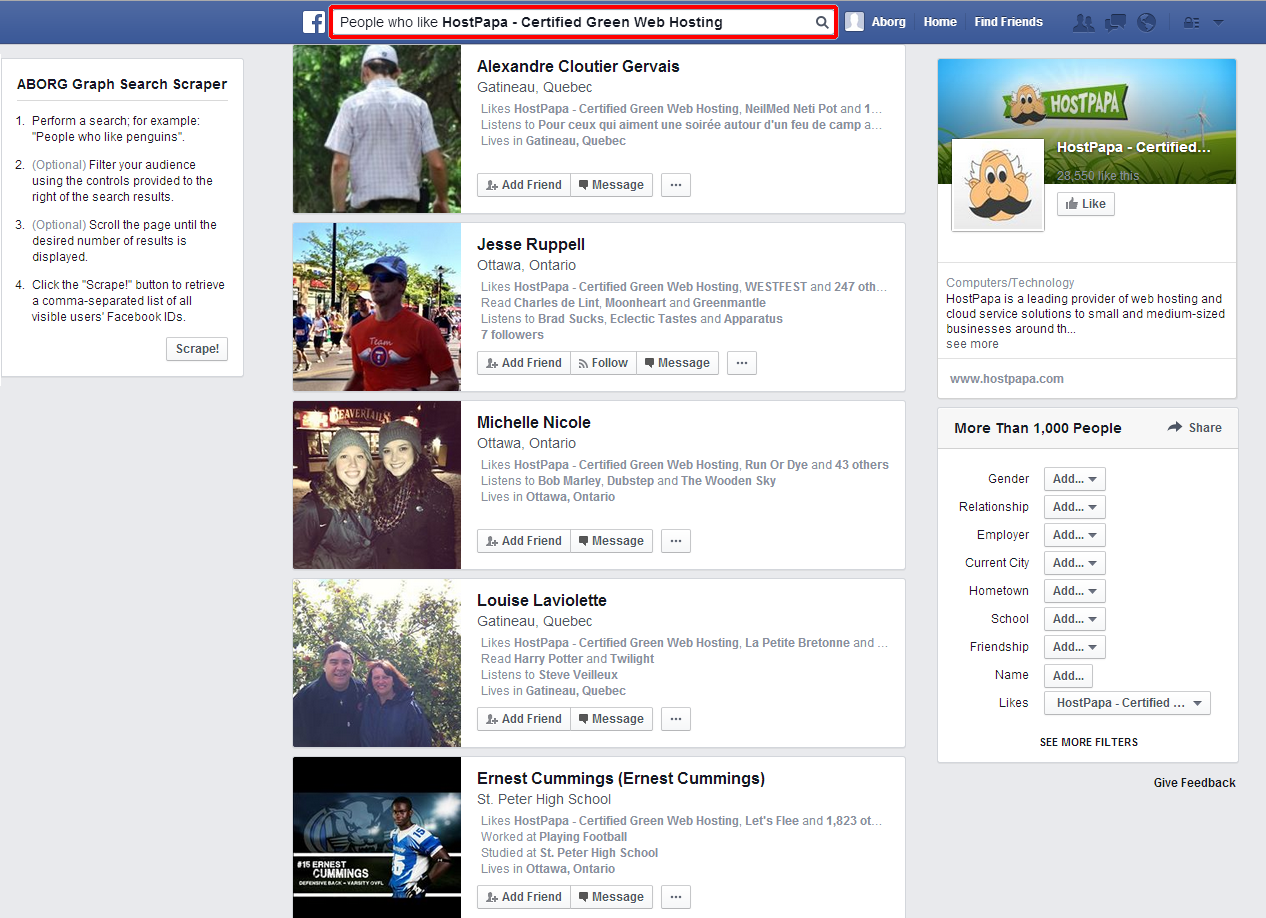Add Jesse Ruppell as friend
This screenshot has width=1266, height=918.
click(x=524, y=363)
